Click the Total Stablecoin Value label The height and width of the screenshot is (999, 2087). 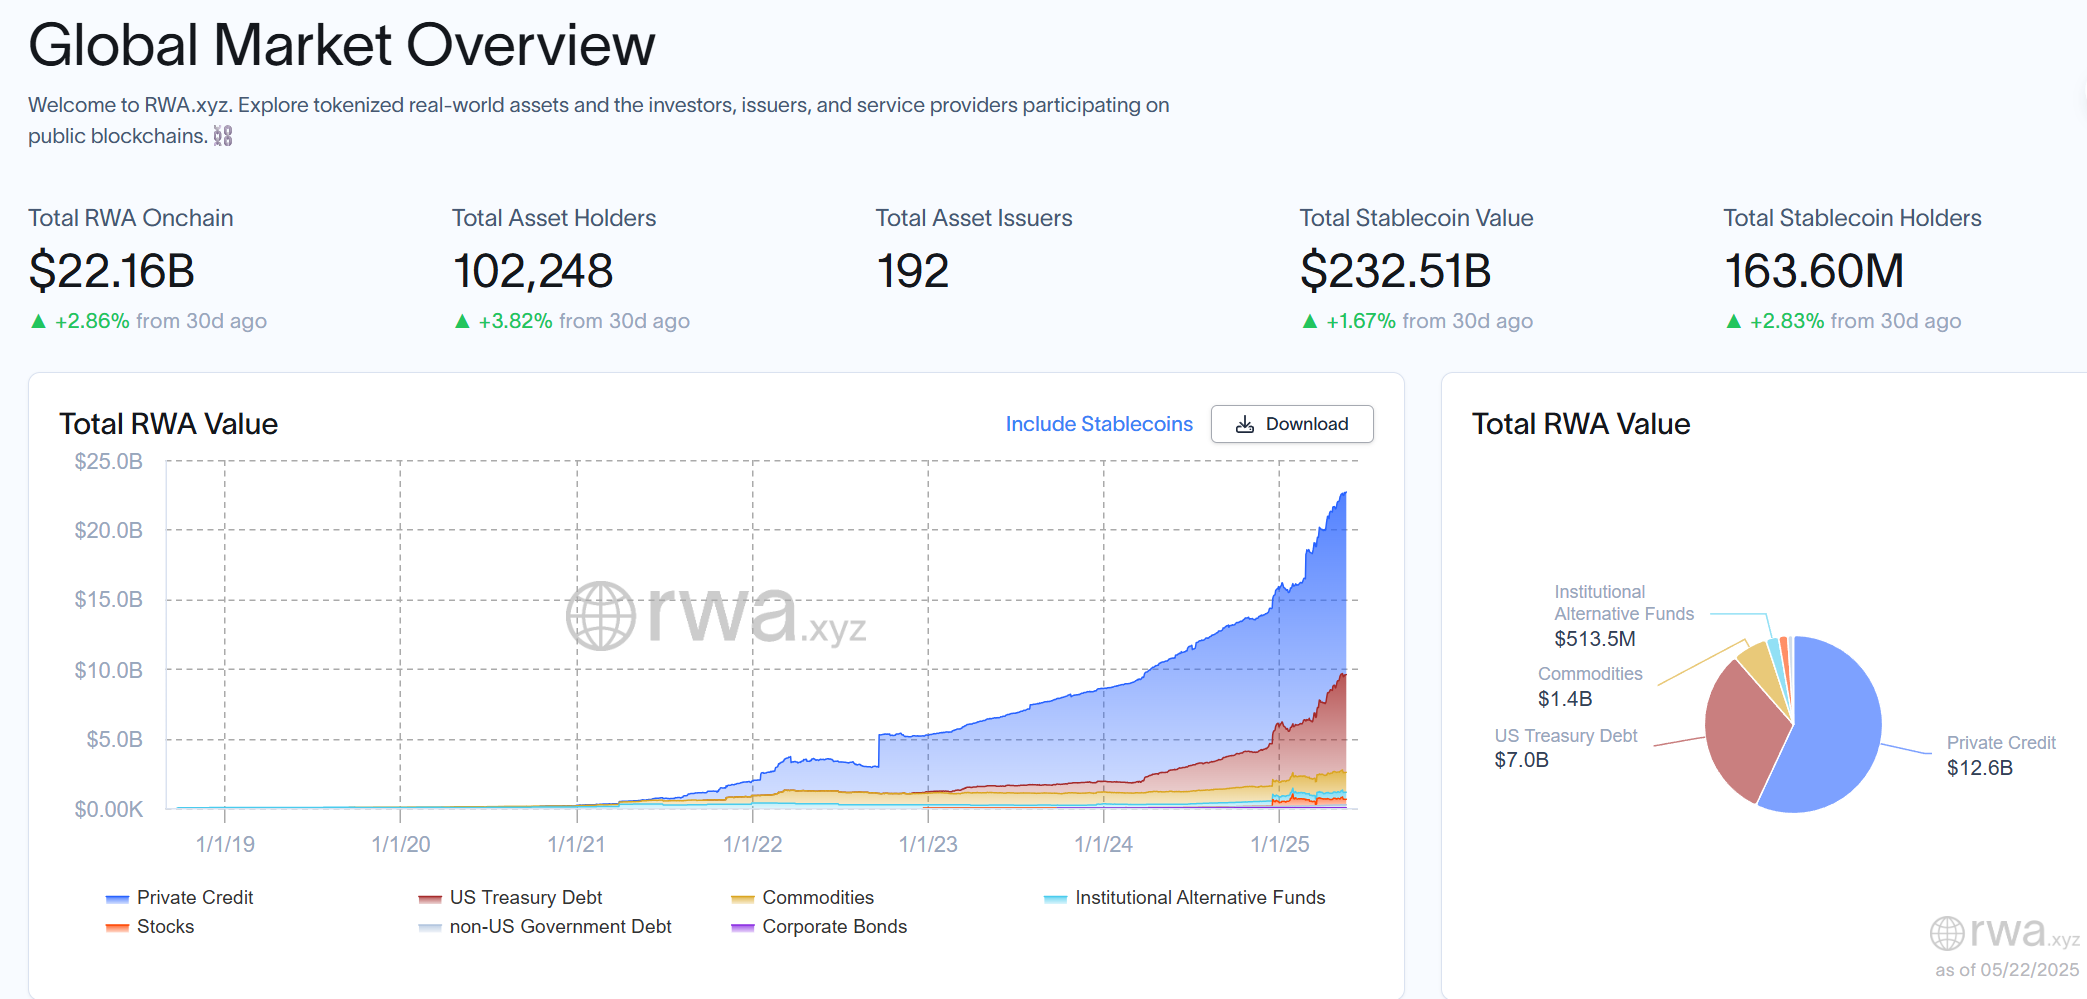(x=1416, y=218)
